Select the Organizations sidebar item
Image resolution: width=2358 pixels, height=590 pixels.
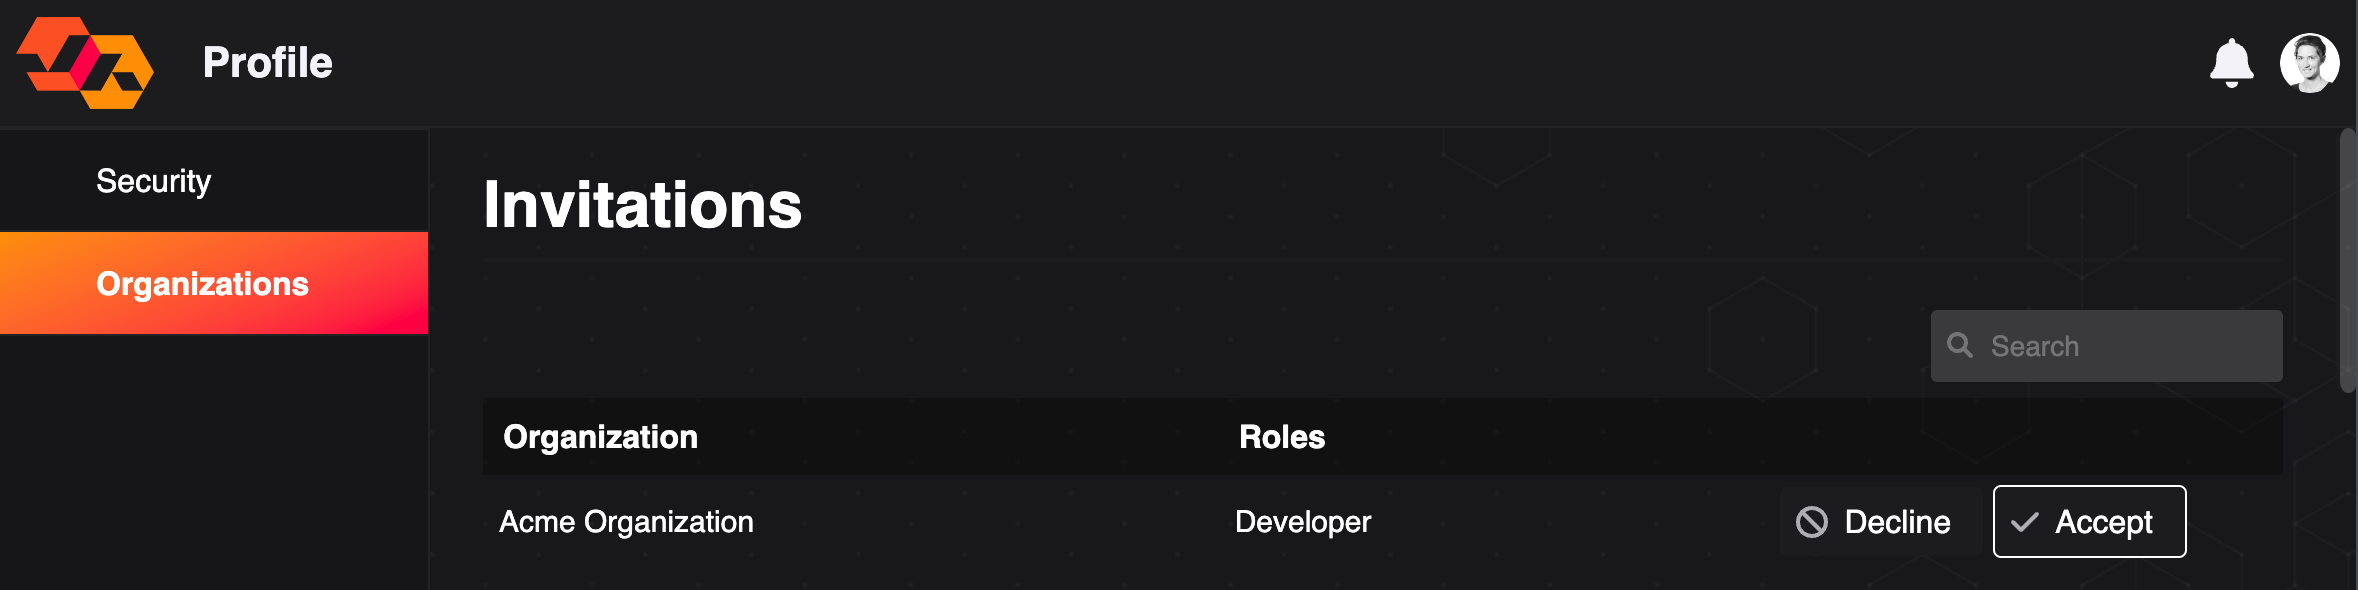pos(214,283)
